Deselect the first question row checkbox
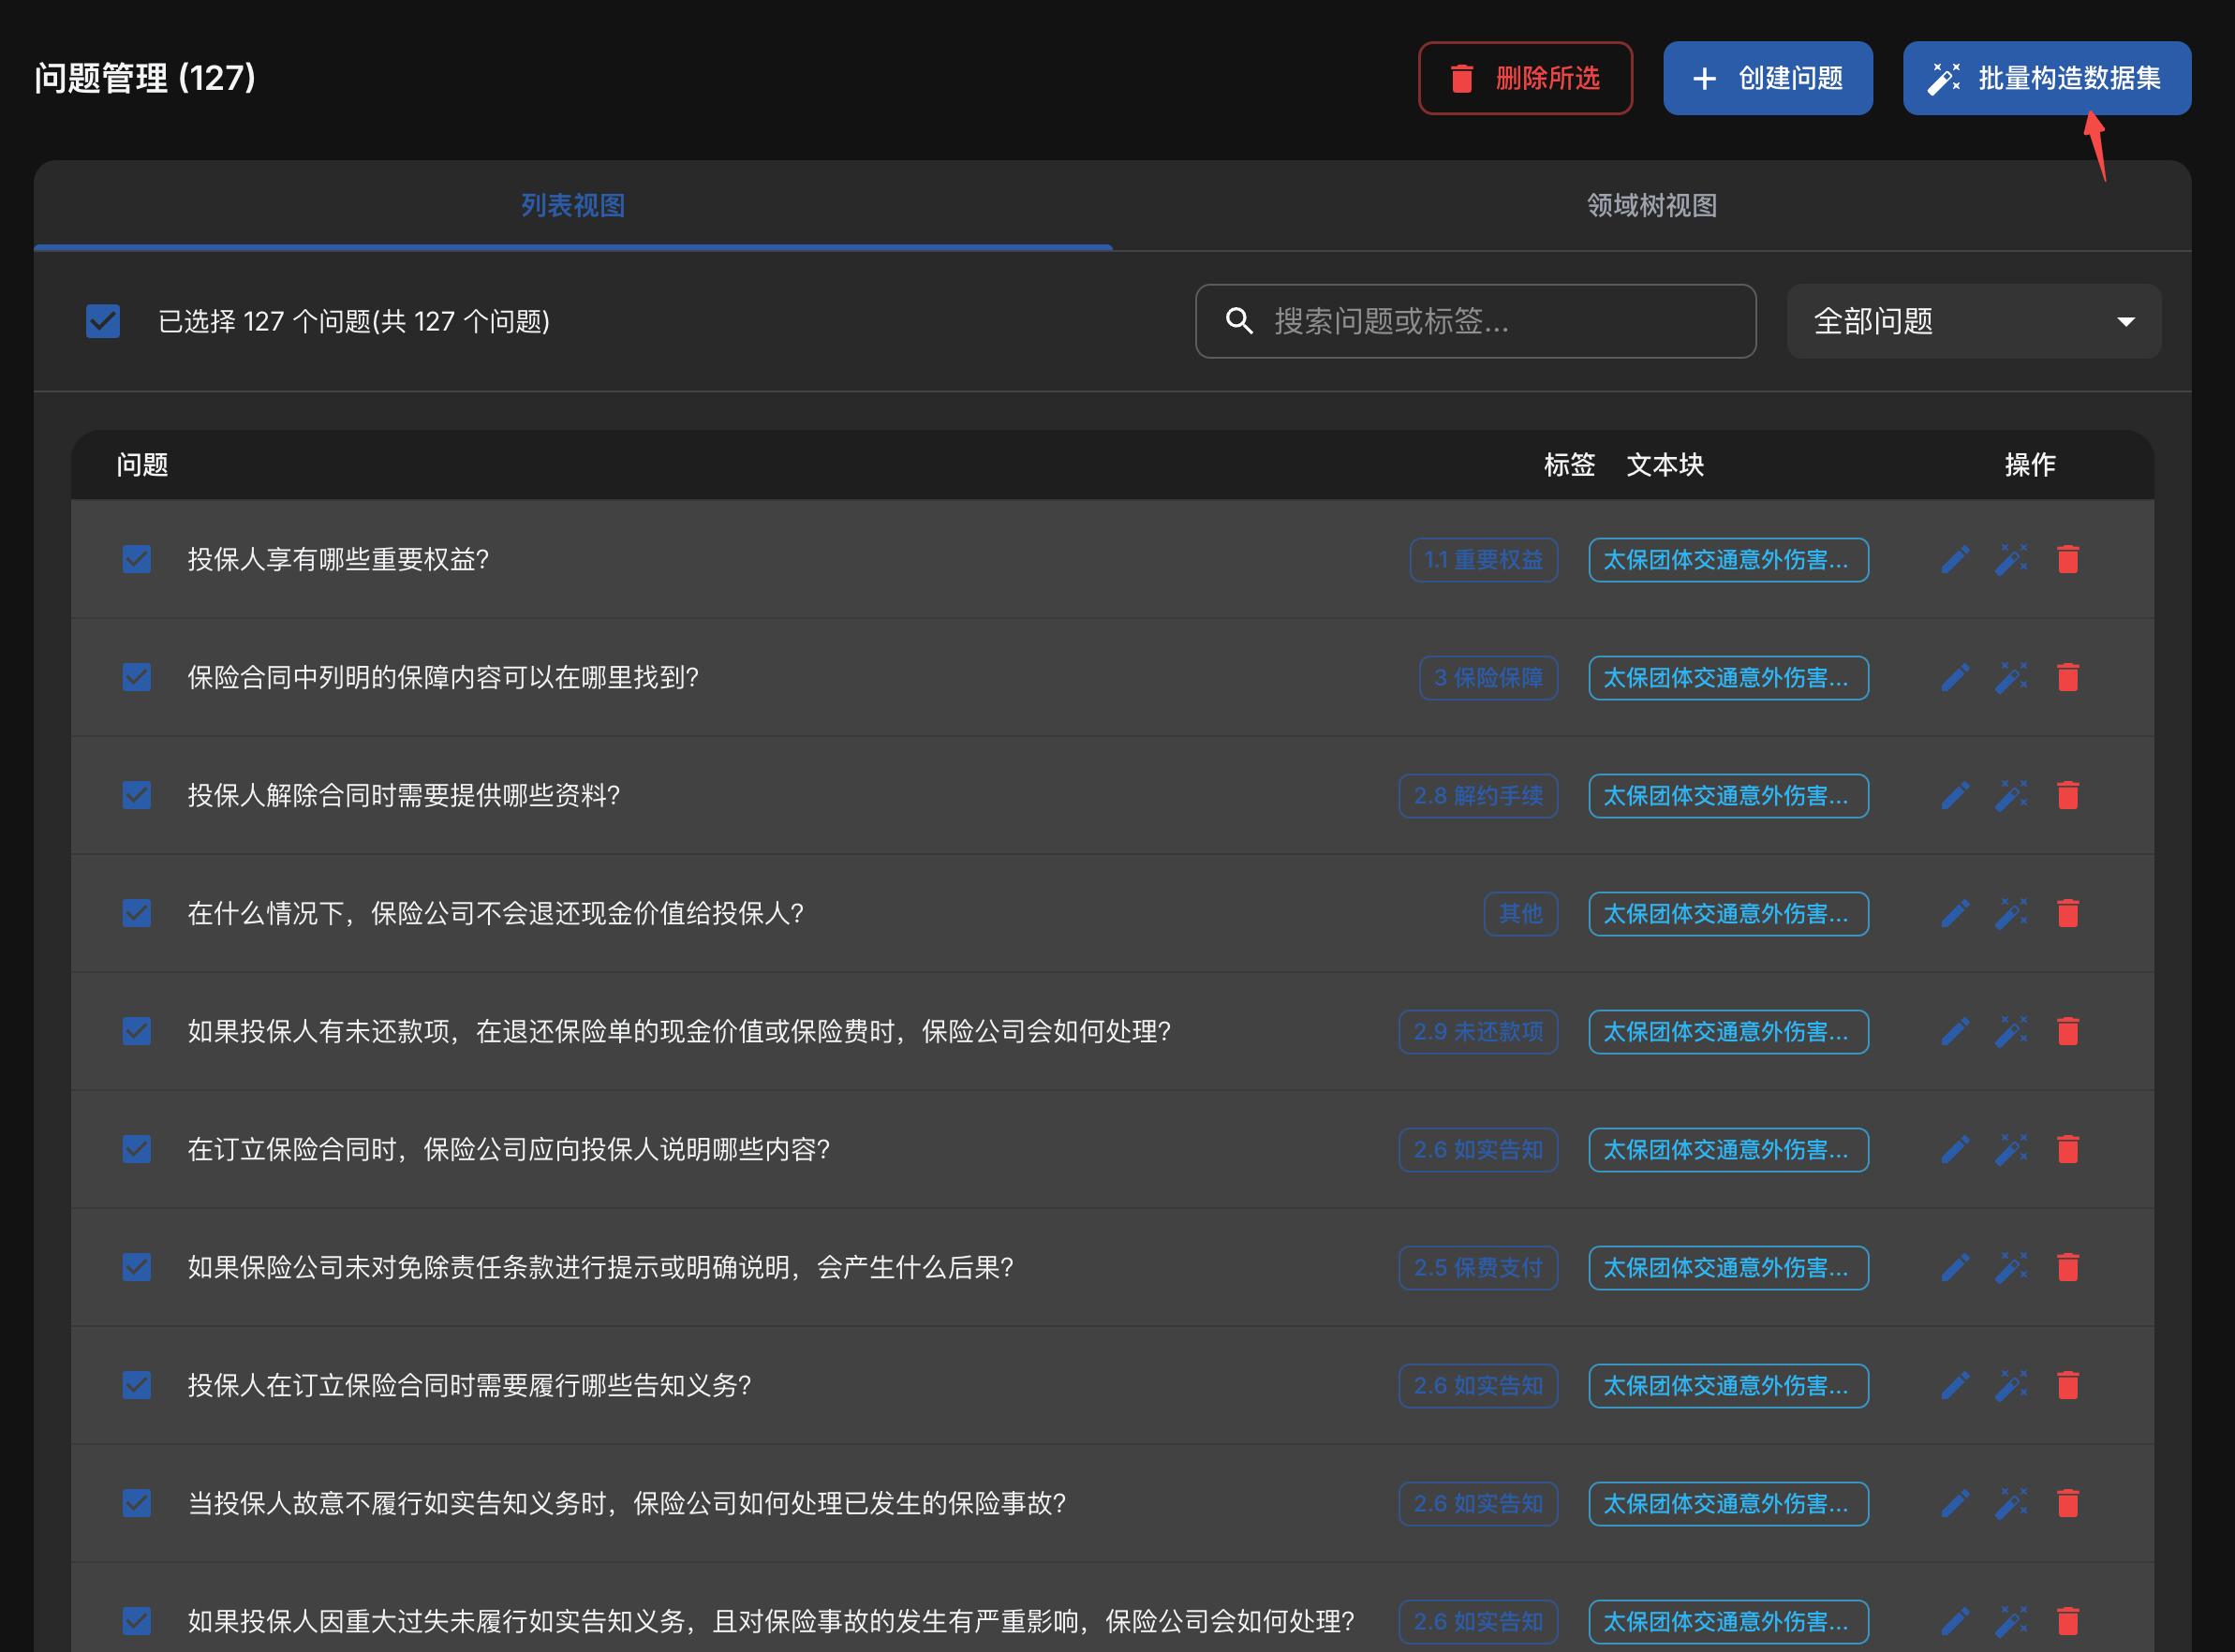 [x=136, y=559]
